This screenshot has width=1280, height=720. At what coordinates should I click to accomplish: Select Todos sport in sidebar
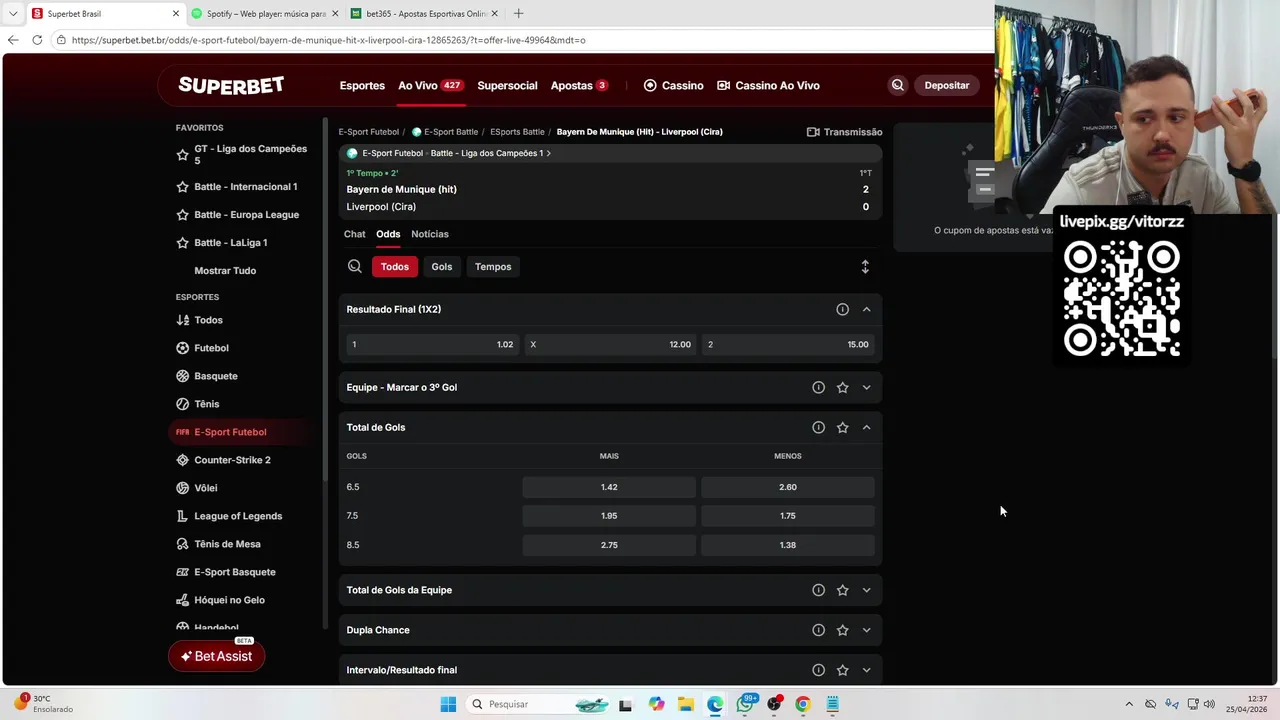208,320
